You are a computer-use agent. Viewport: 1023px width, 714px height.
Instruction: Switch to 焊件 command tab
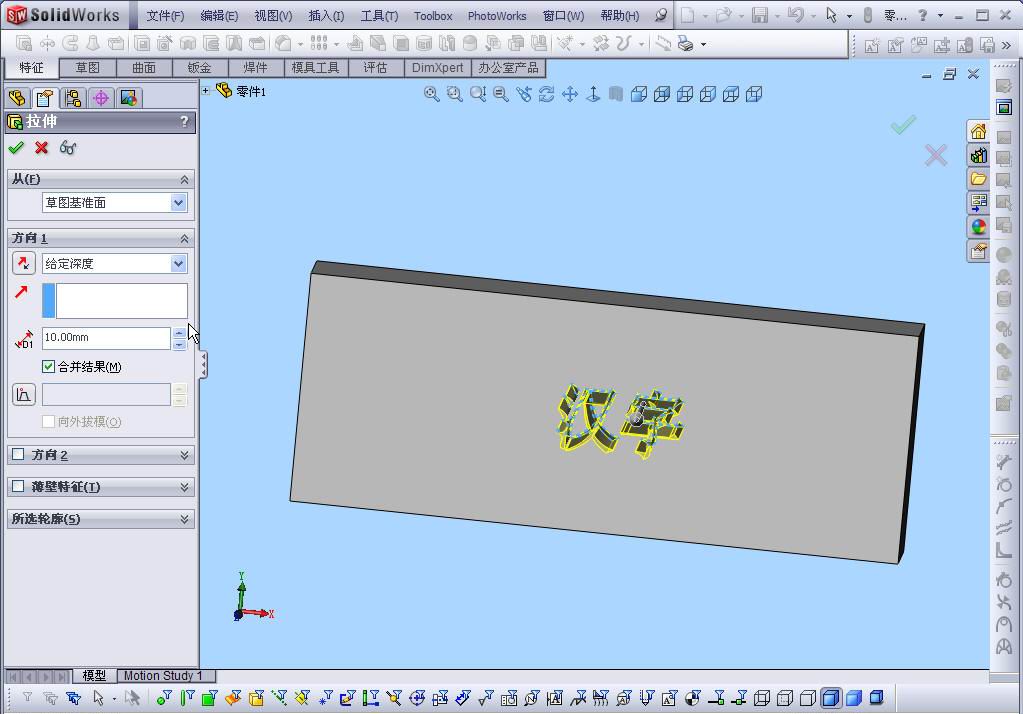point(256,67)
